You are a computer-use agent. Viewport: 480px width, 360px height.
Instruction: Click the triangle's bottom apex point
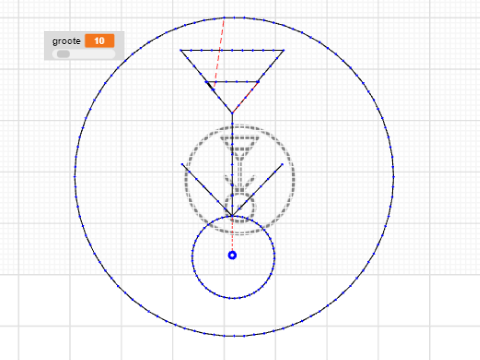[232, 113]
